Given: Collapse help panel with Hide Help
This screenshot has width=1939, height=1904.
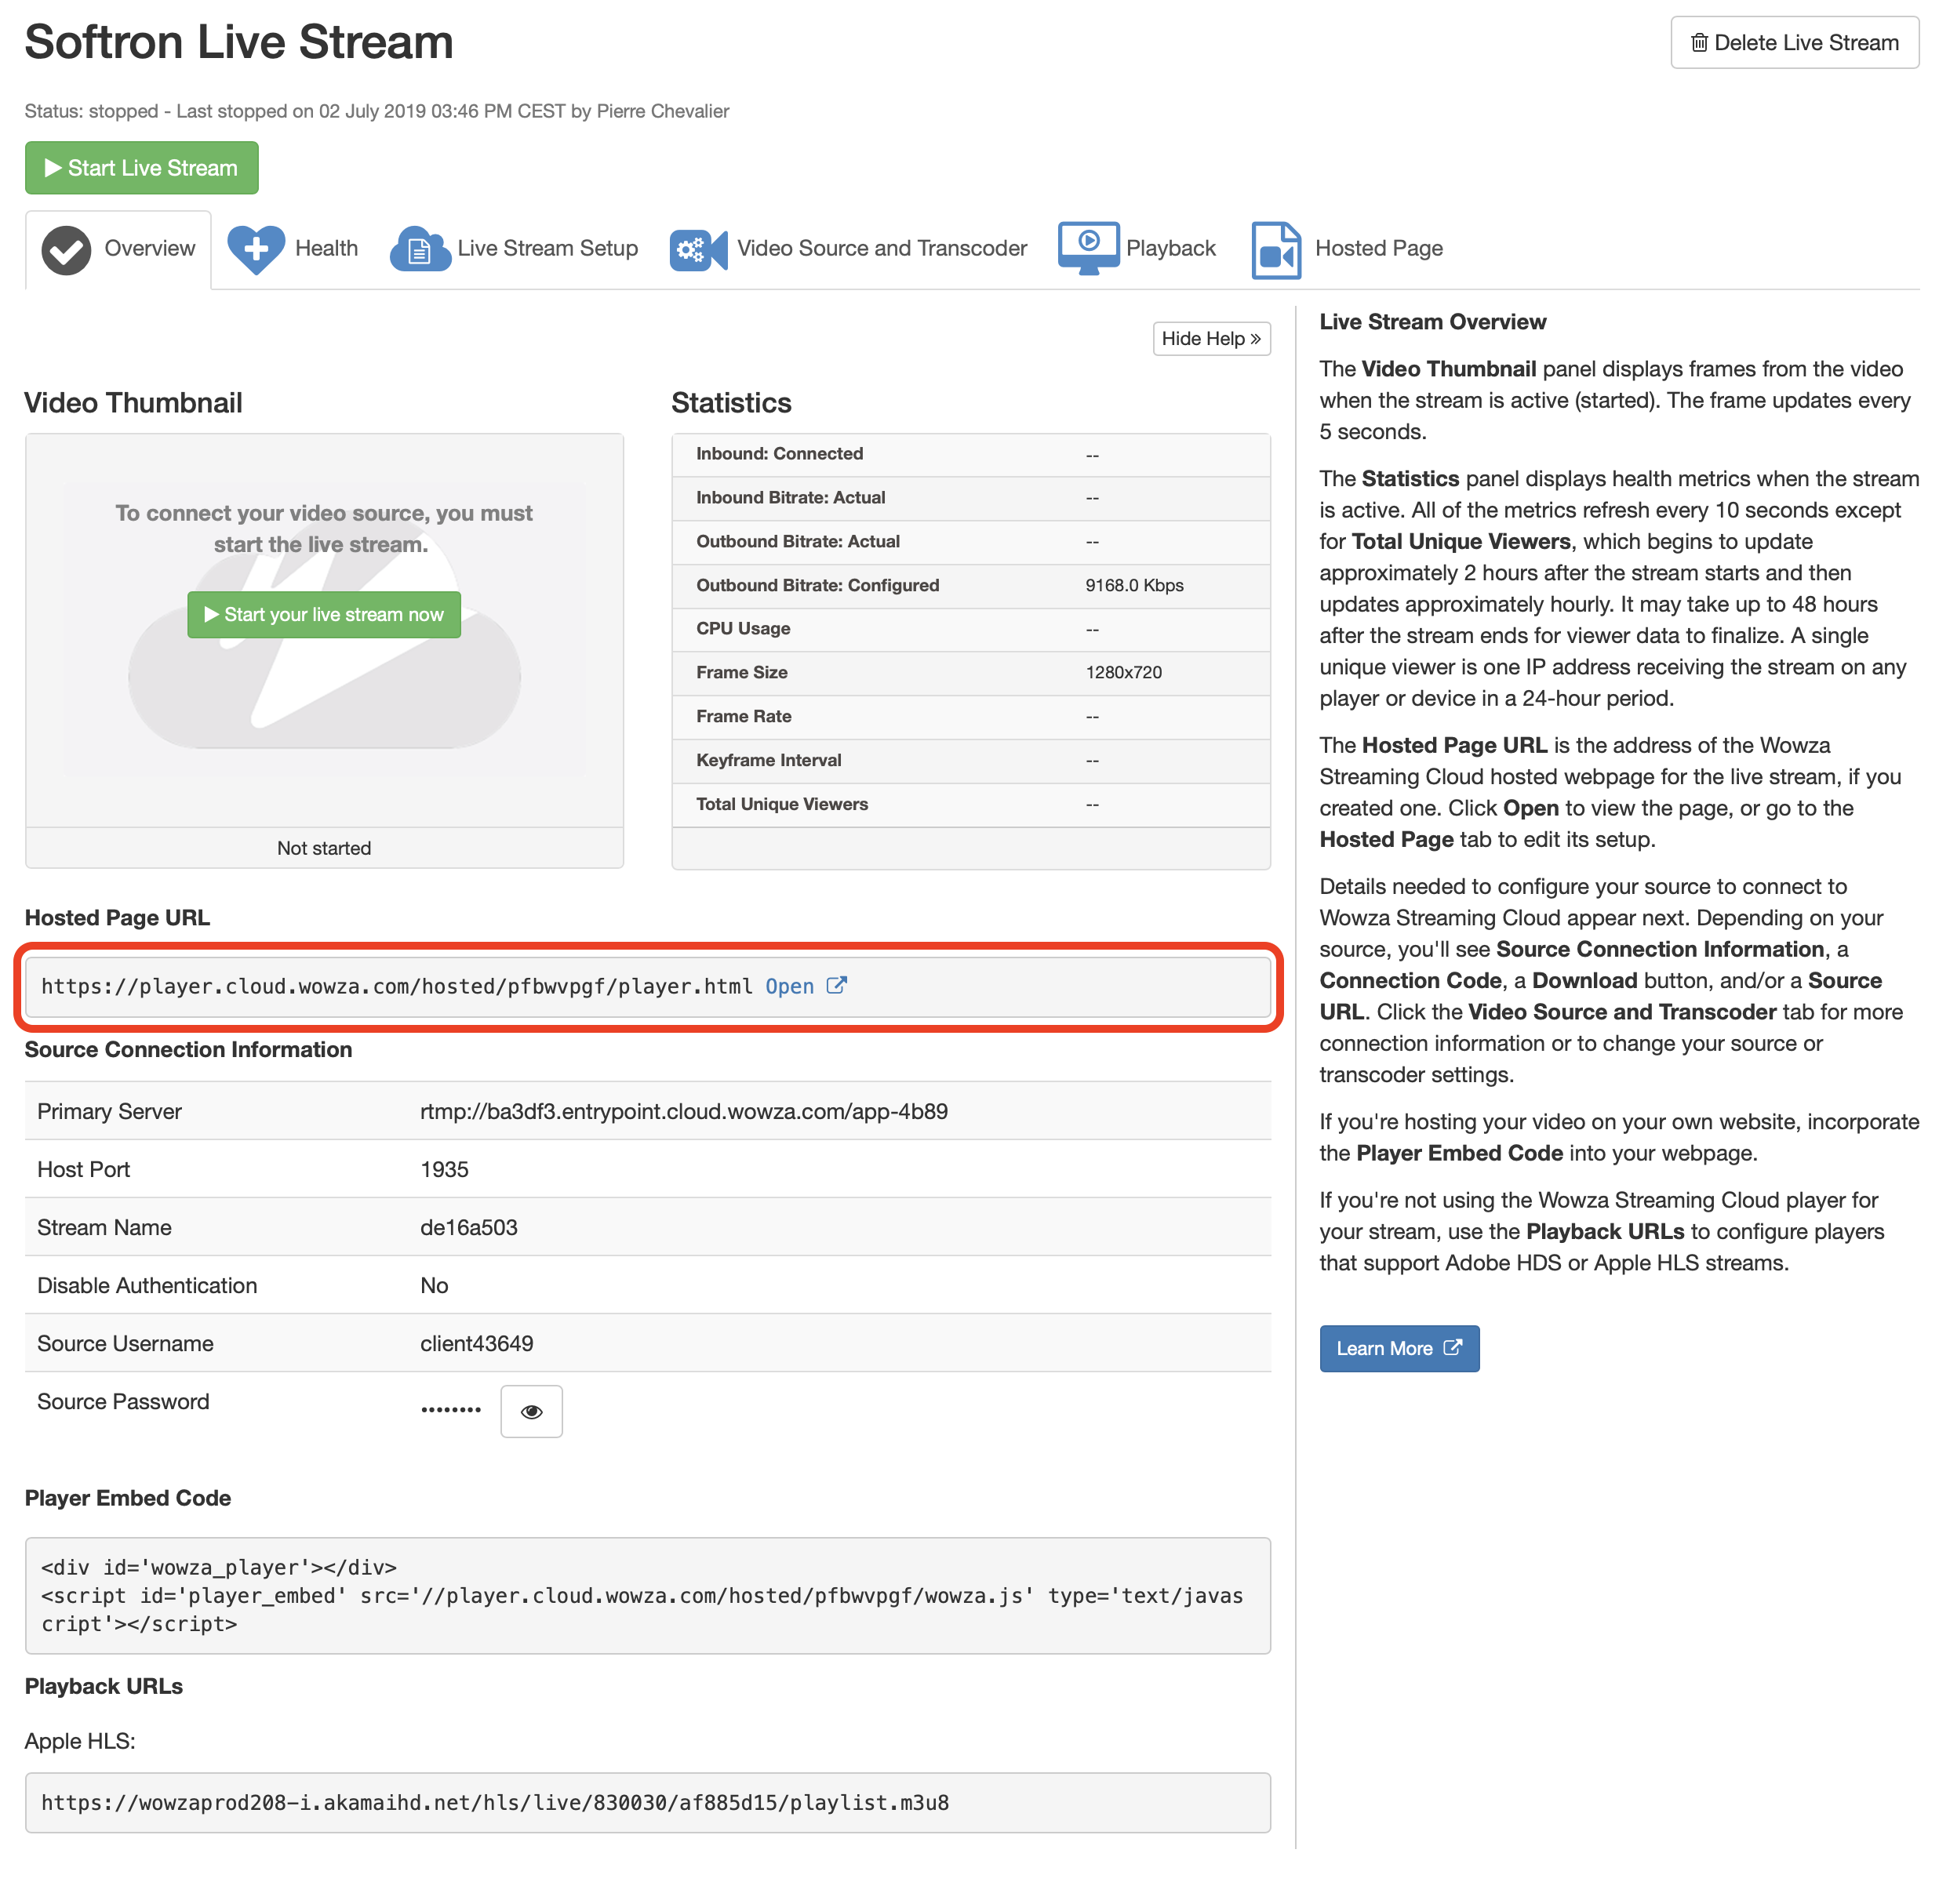Looking at the screenshot, I should click(1211, 338).
